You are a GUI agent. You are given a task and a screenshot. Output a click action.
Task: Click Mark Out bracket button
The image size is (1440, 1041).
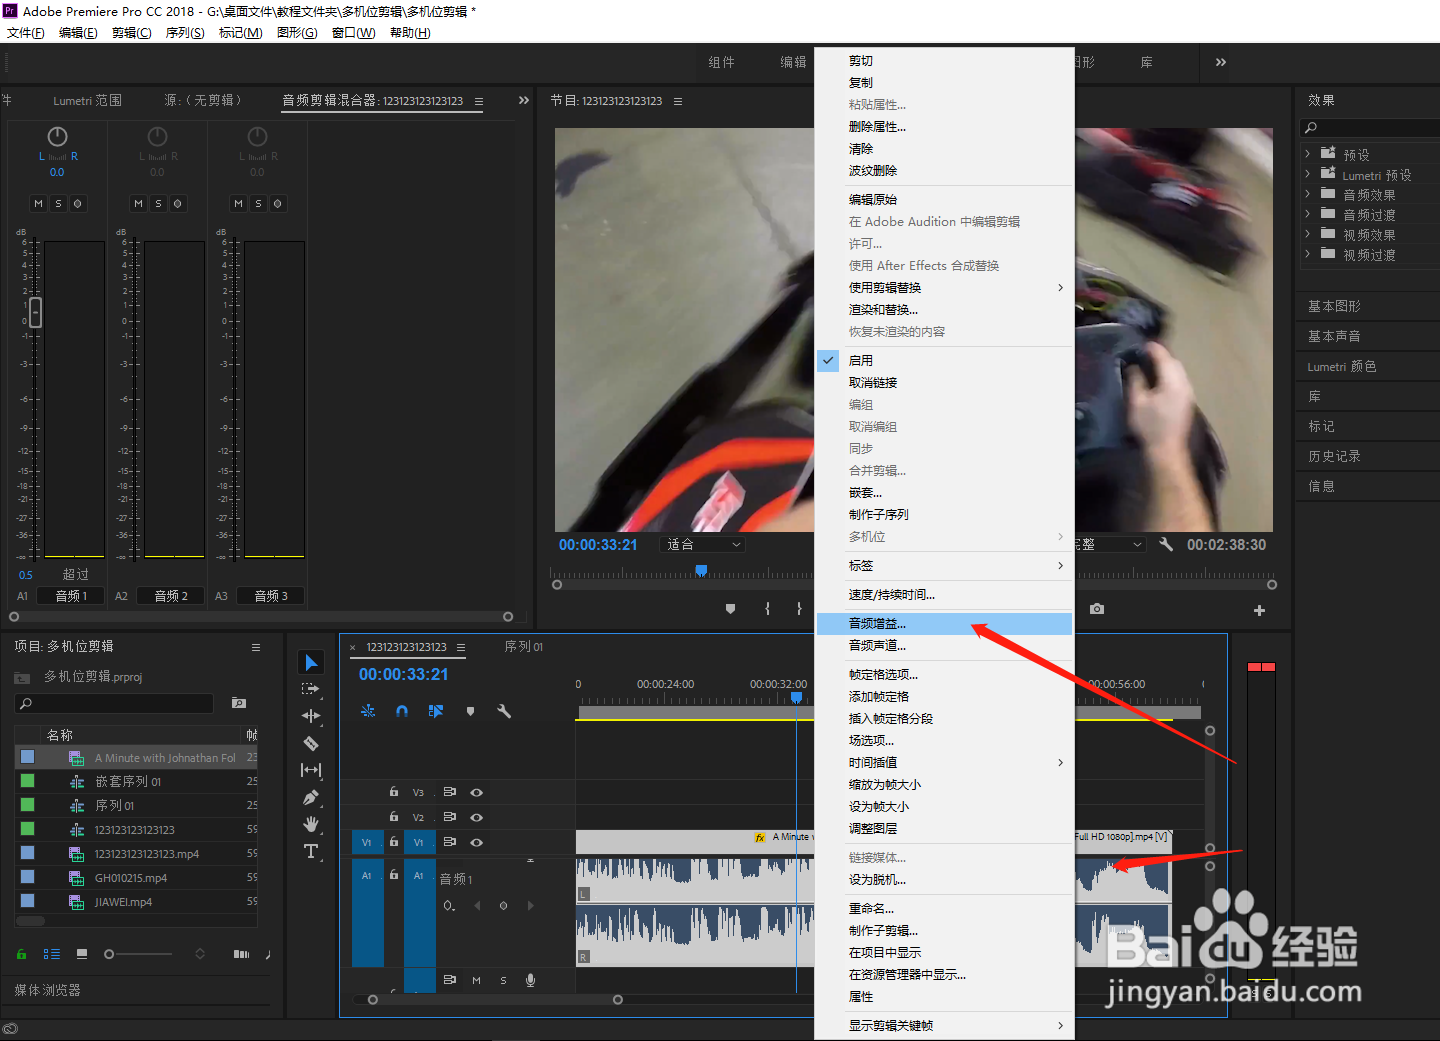[x=799, y=608]
